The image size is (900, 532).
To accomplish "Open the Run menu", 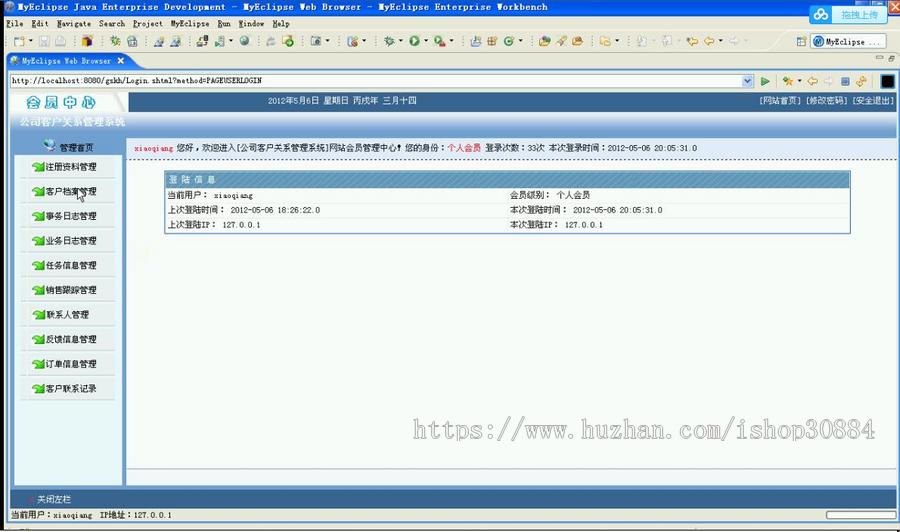I will [224, 24].
